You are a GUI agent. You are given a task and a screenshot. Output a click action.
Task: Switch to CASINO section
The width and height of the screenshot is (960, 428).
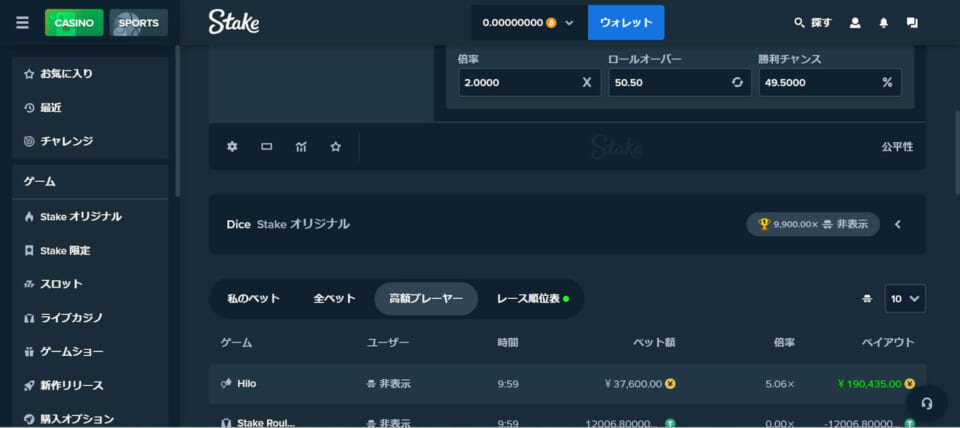[74, 23]
